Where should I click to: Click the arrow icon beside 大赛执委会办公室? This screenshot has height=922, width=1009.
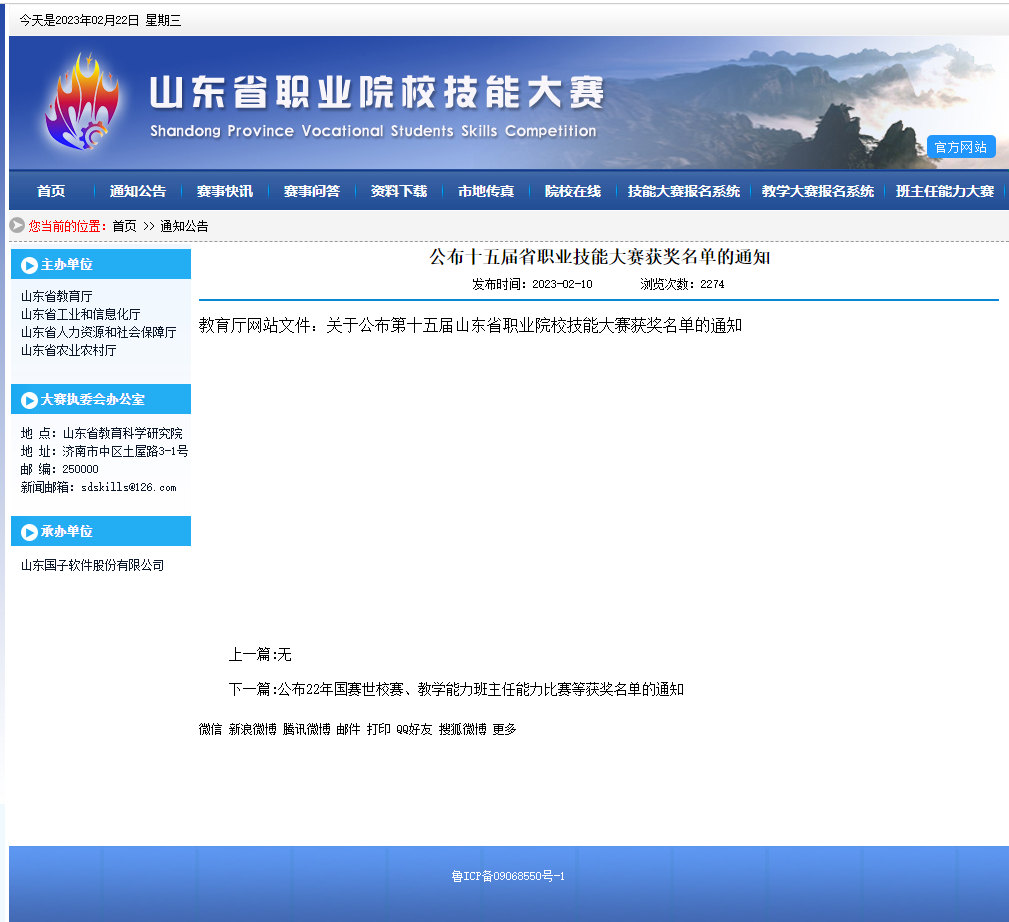pyautogui.click(x=29, y=400)
